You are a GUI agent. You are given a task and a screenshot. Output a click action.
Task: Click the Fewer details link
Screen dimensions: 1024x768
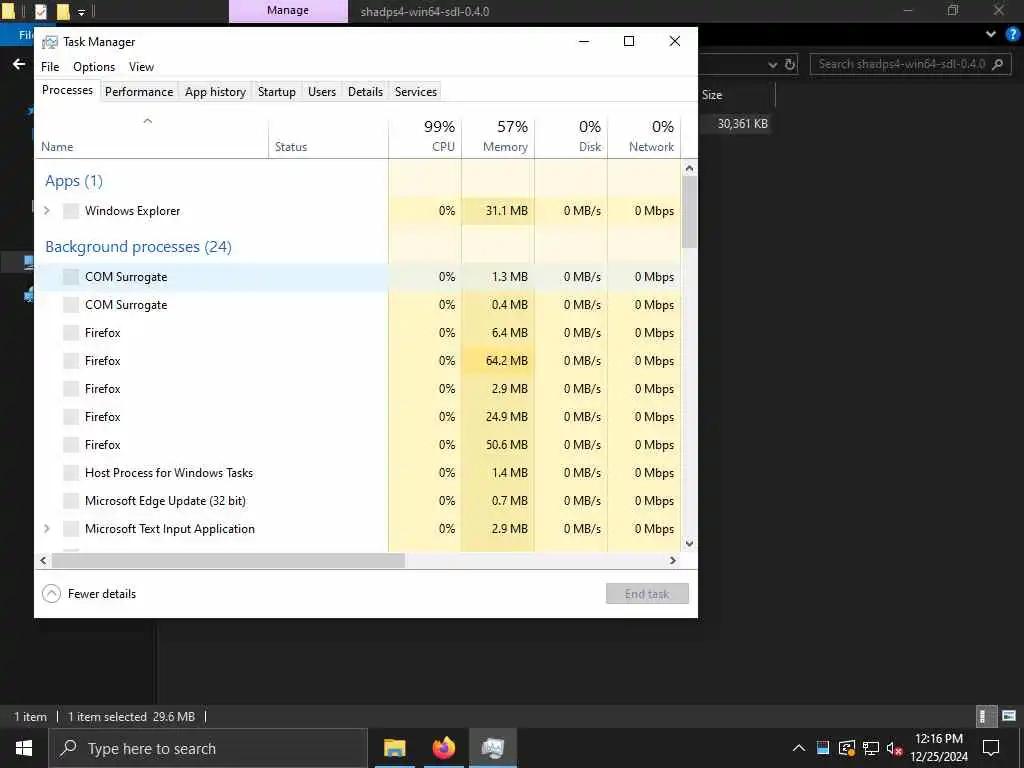tap(102, 594)
